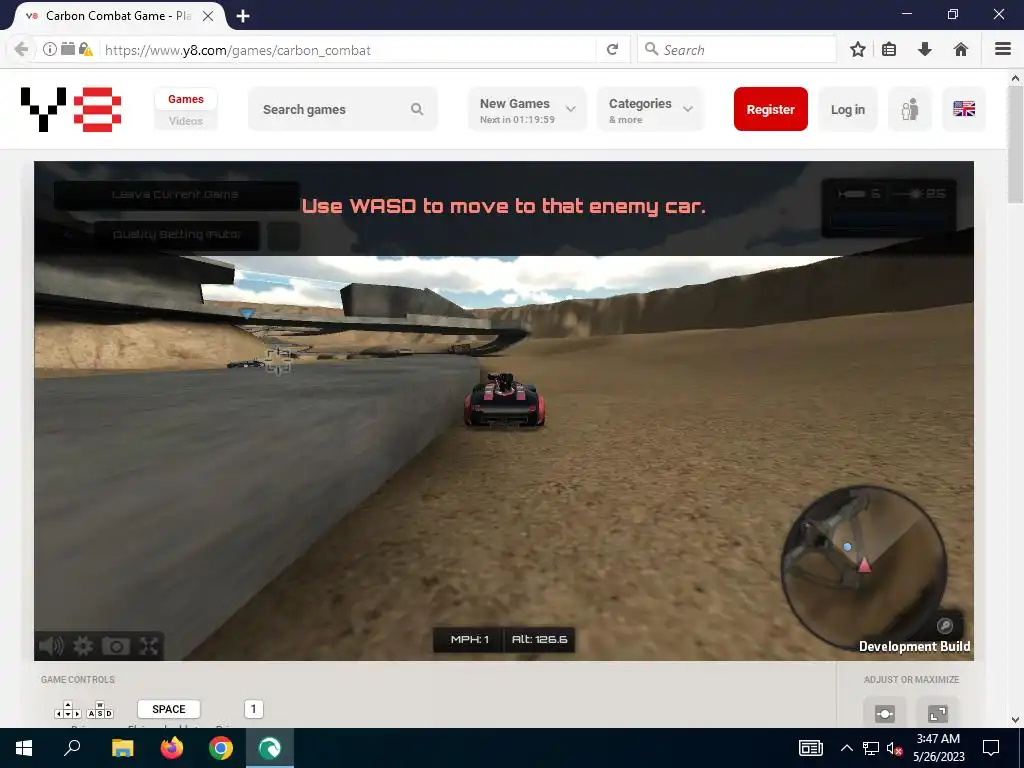
Task: Maximize the game with the expand icon
Action: click(938, 713)
